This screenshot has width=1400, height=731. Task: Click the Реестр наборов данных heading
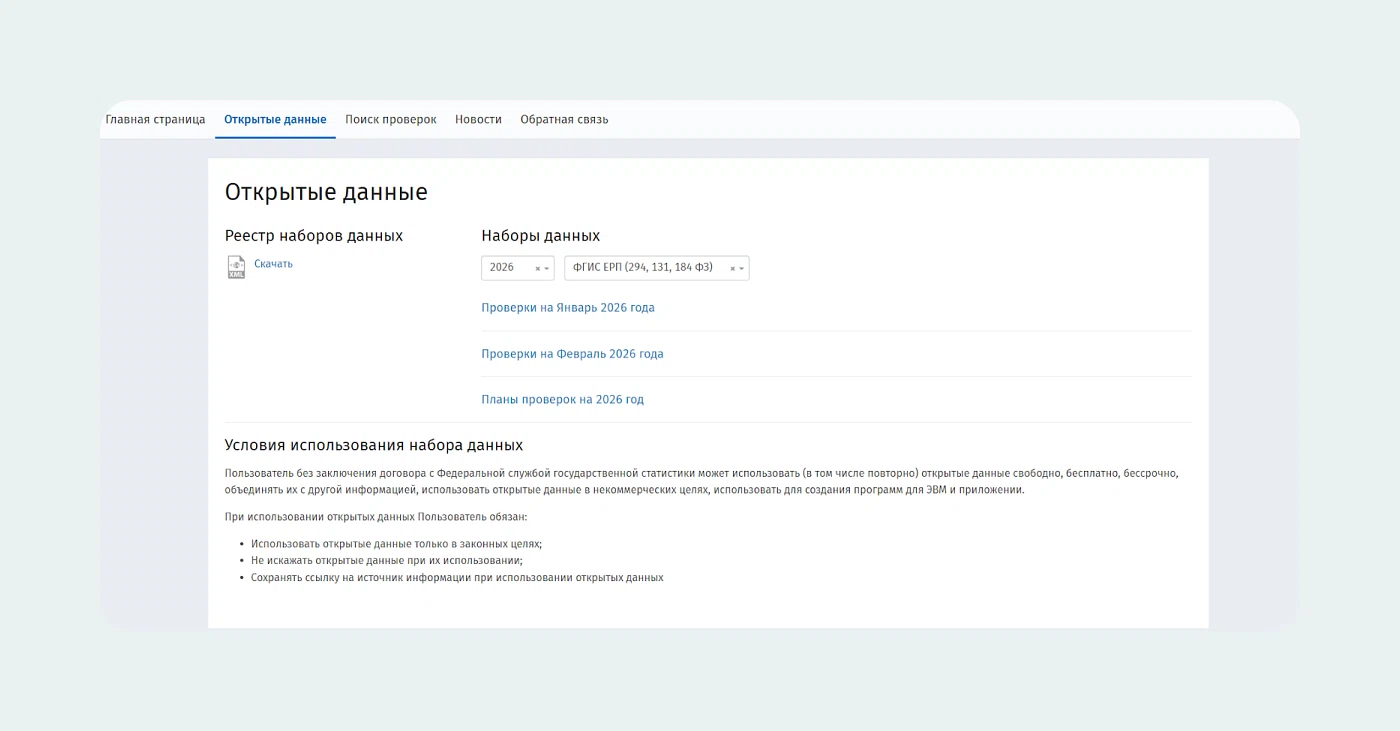click(x=314, y=236)
